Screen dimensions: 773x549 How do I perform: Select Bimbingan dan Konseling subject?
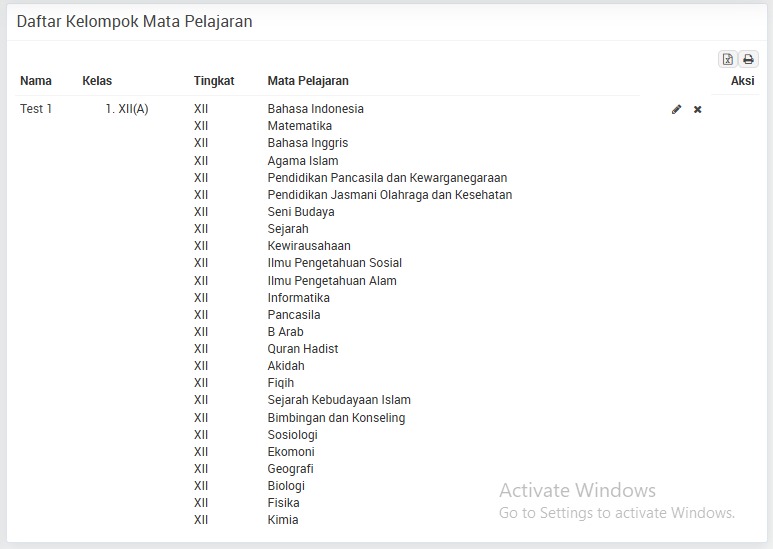click(x=336, y=418)
